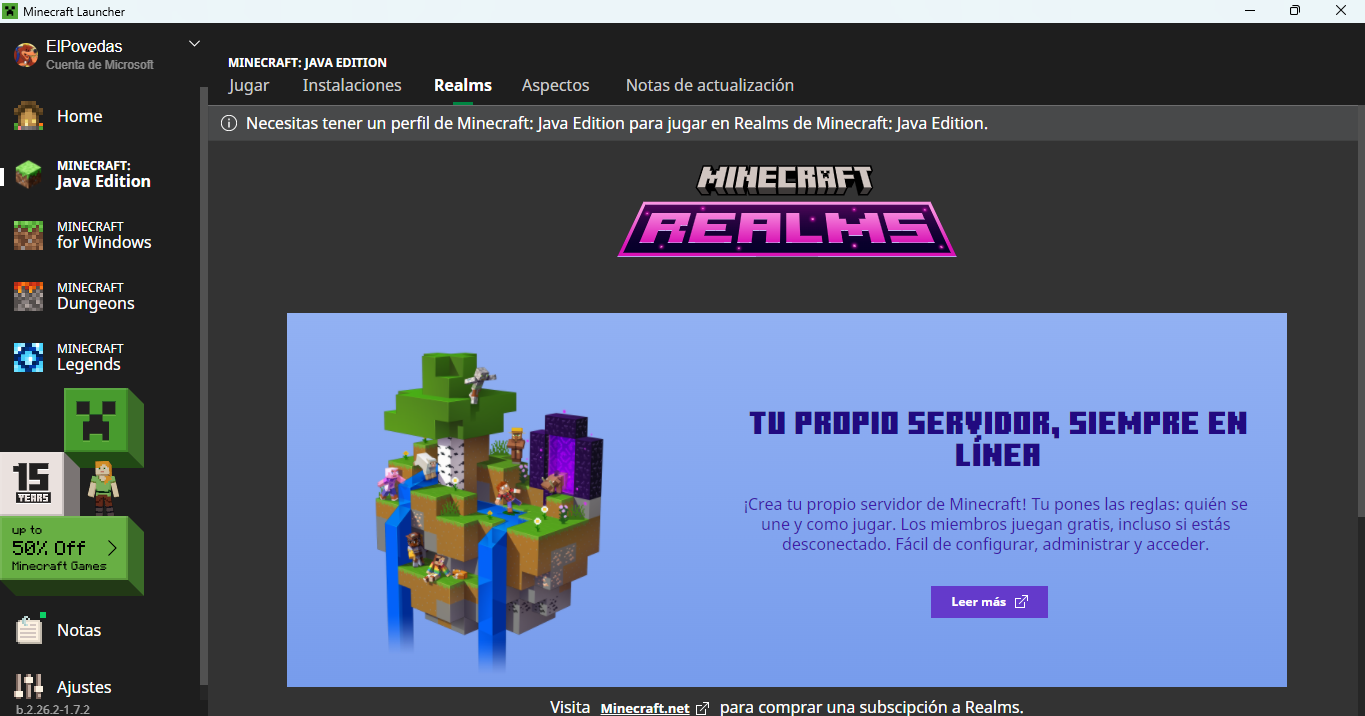
Task: Close the Minecraft Launcher window
Action: tap(1341, 11)
